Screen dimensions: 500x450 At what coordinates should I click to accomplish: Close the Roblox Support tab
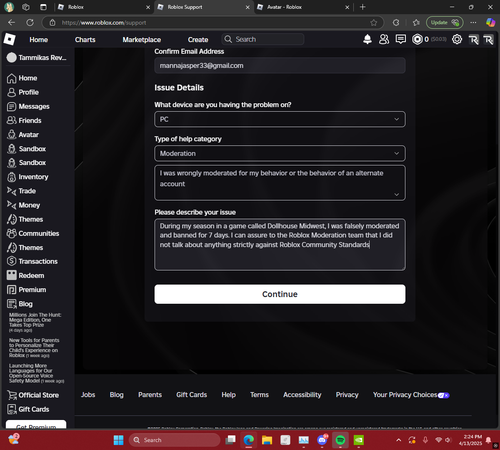(247, 7)
